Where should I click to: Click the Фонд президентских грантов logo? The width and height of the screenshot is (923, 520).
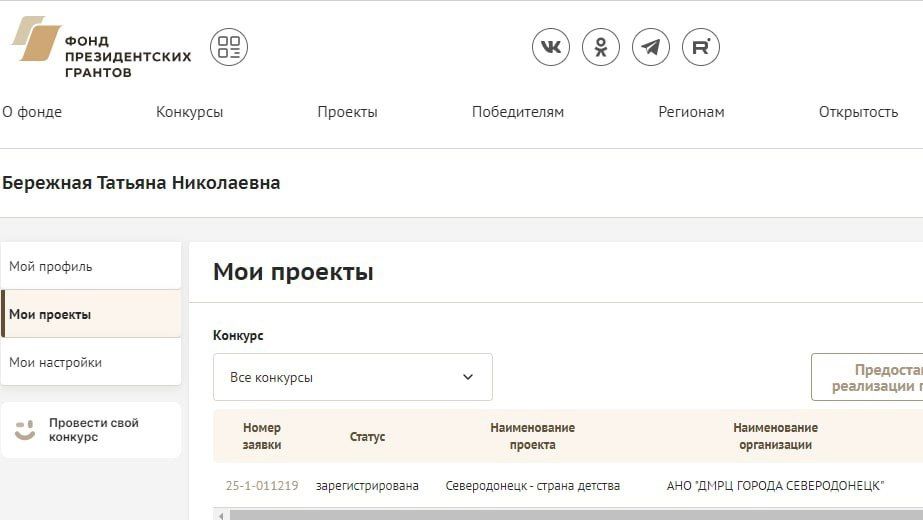(x=101, y=47)
